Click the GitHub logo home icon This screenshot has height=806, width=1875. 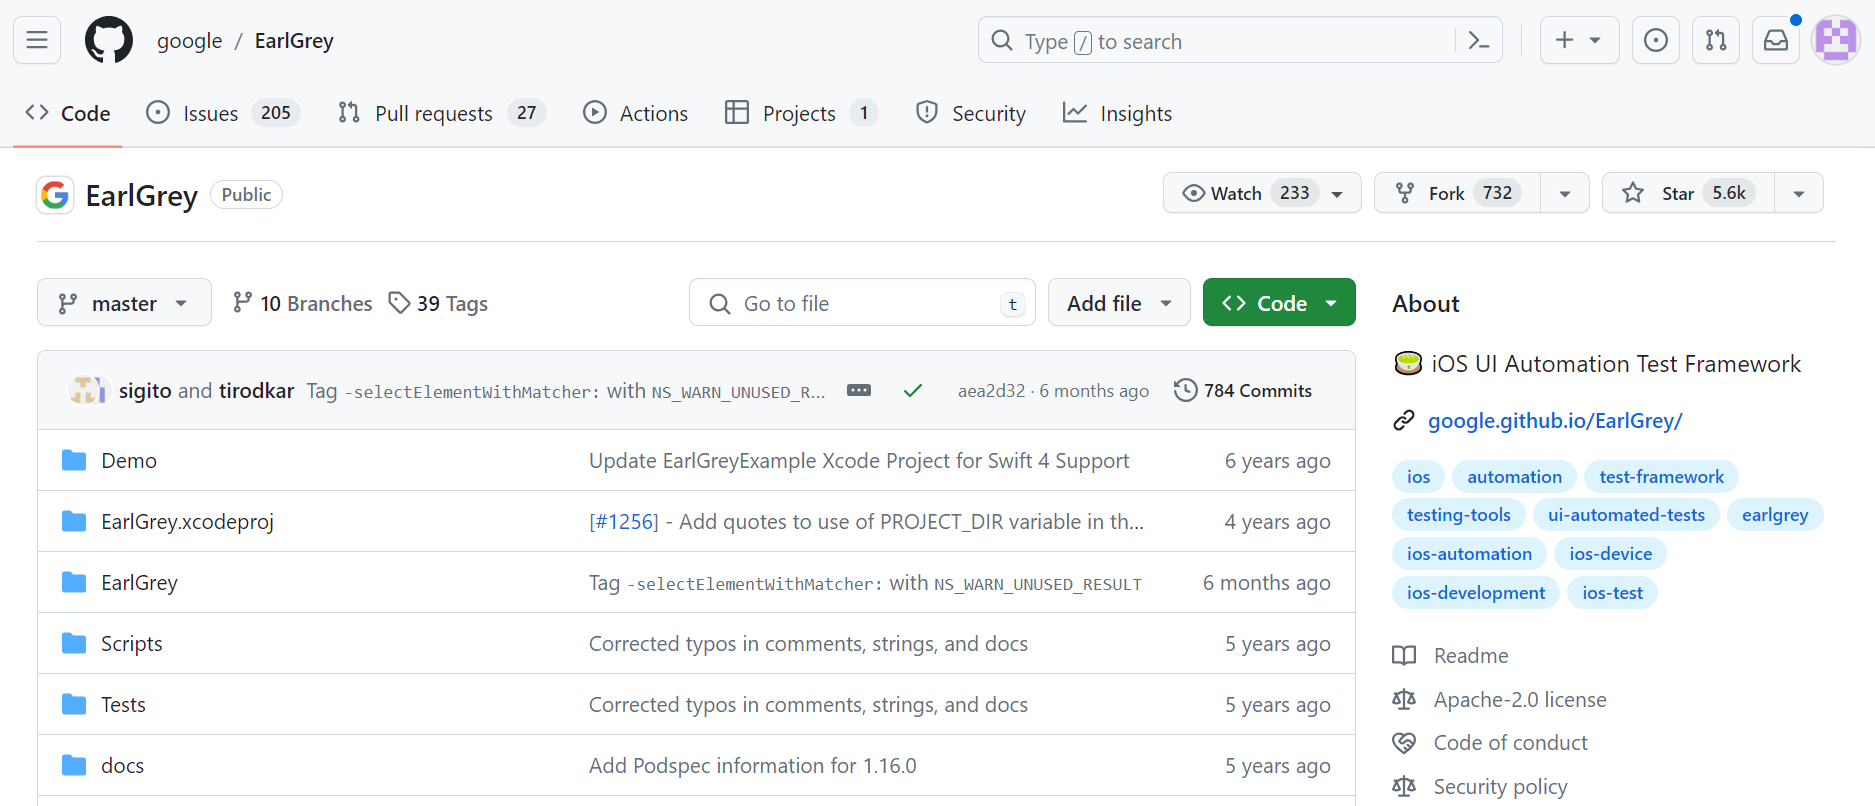[109, 40]
